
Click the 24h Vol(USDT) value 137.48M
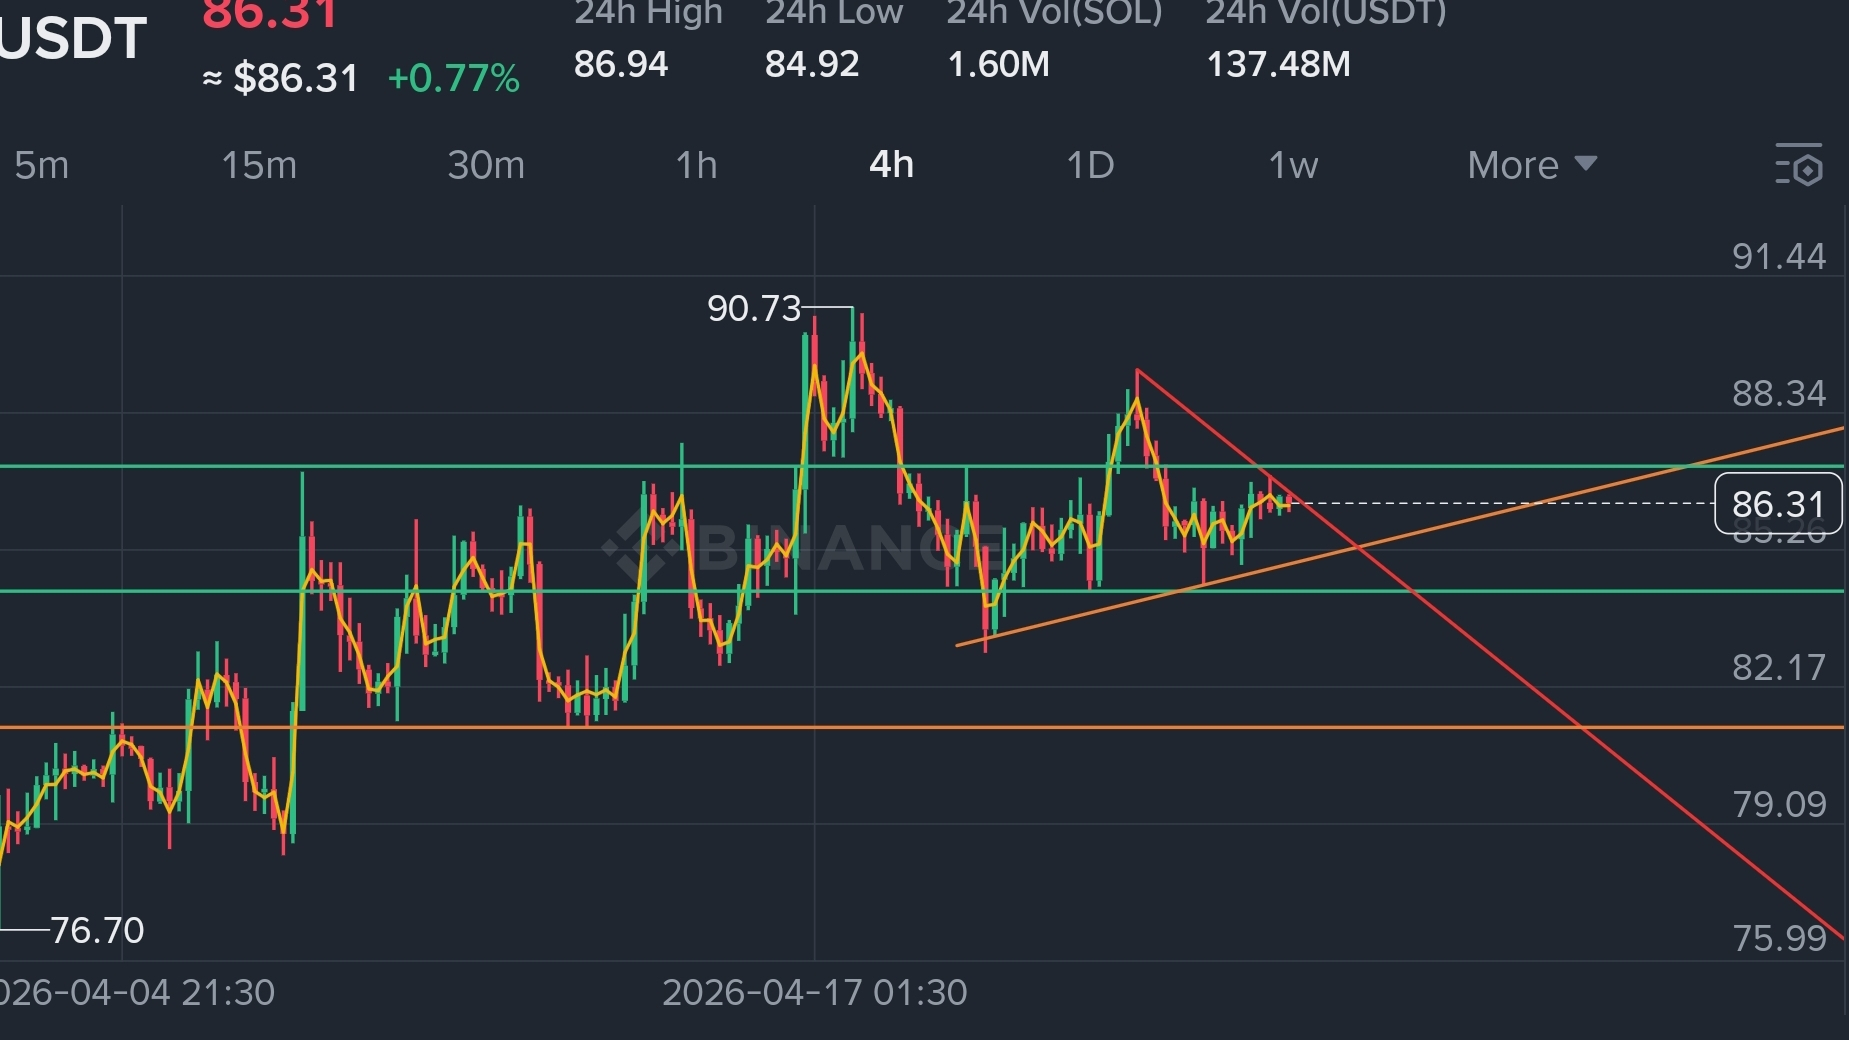[x=1279, y=64]
